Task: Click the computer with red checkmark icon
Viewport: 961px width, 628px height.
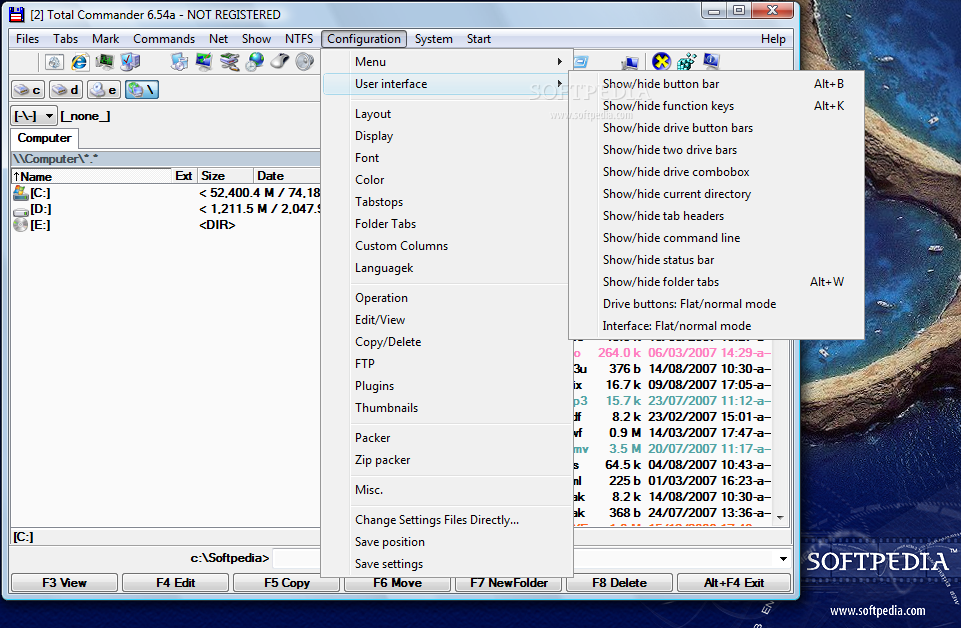Action: (130, 62)
